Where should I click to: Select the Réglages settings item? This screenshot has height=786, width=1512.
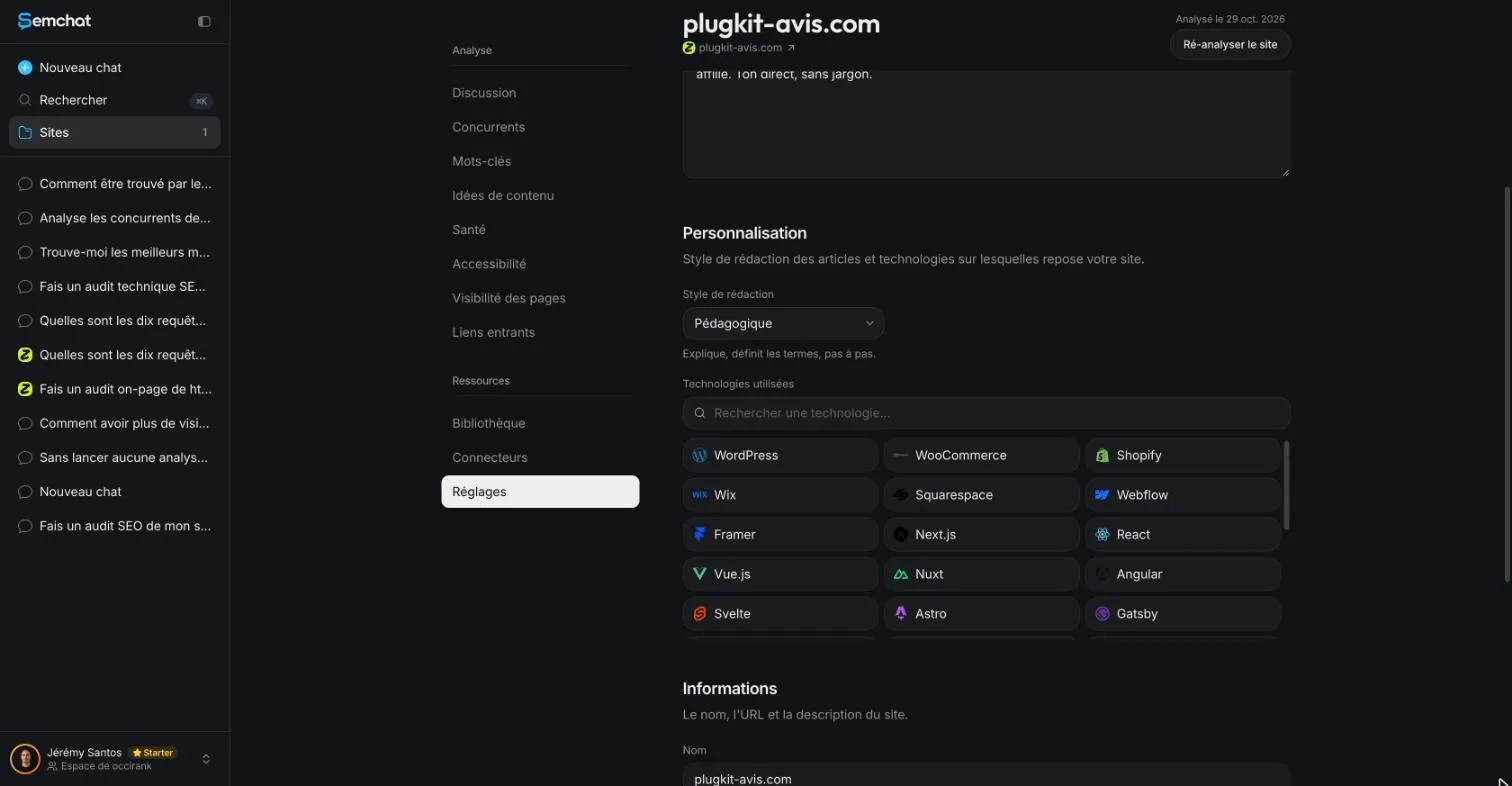pos(540,491)
